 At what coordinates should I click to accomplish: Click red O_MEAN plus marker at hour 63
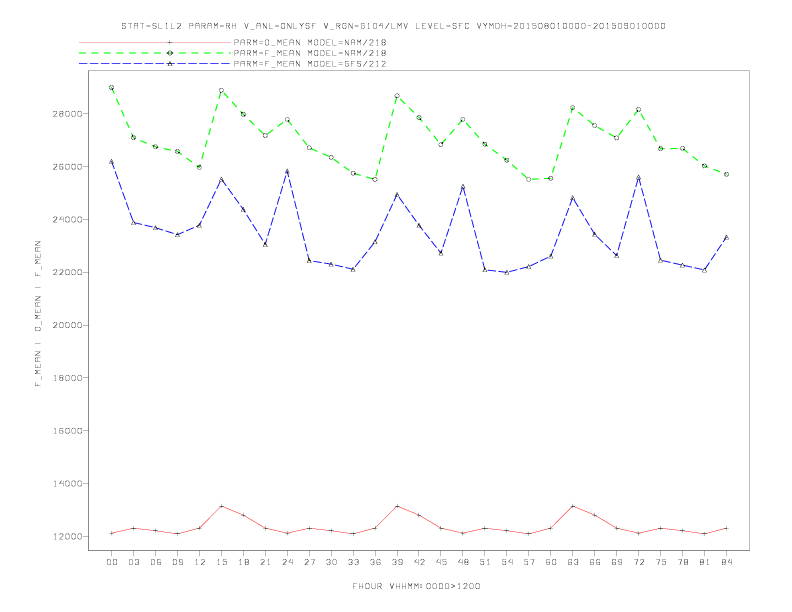[x=573, y=506]
